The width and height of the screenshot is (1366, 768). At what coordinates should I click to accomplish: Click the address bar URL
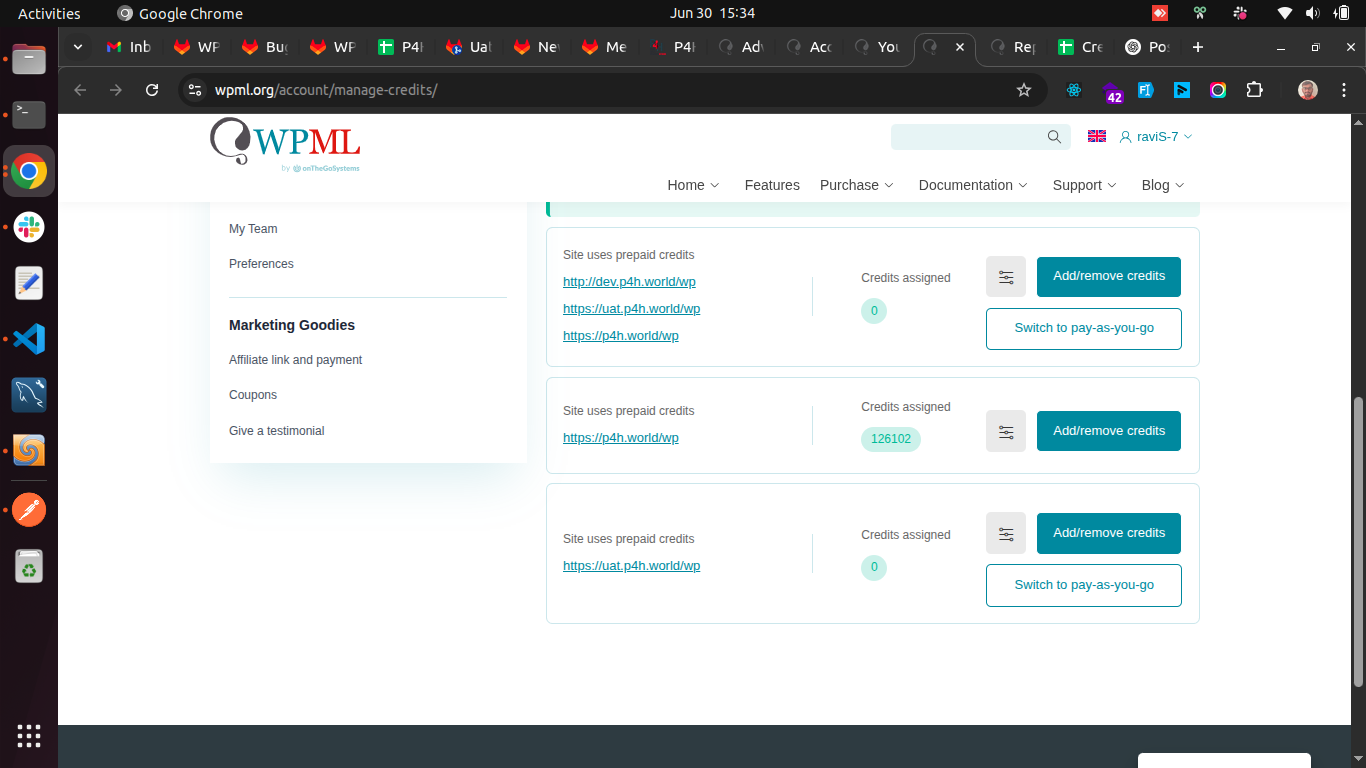[326, 90]
